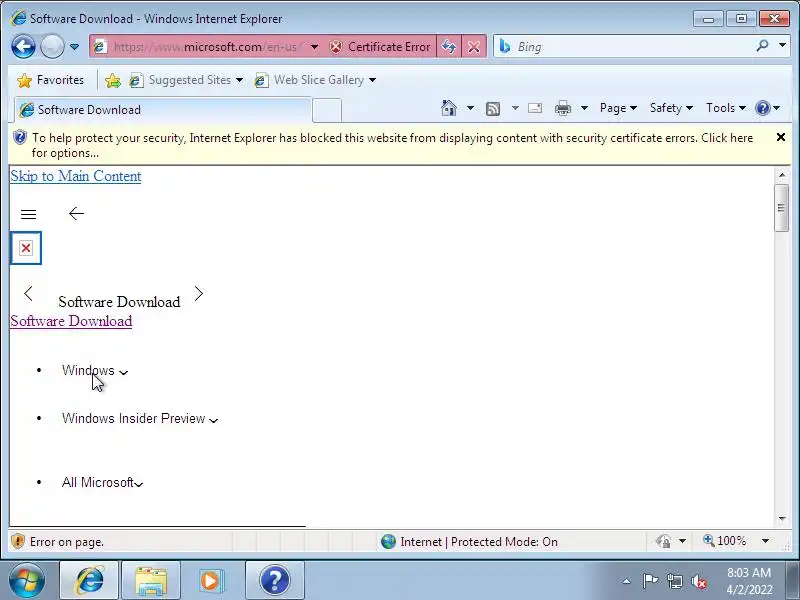This screenshot has width=800, height=600.
Task: Click the network tray icon
Action: (674, 581)
